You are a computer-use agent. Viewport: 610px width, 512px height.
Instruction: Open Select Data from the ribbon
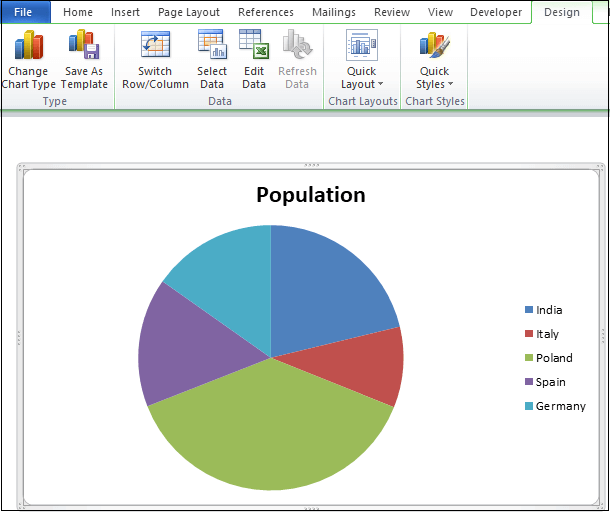pos(211,46)
